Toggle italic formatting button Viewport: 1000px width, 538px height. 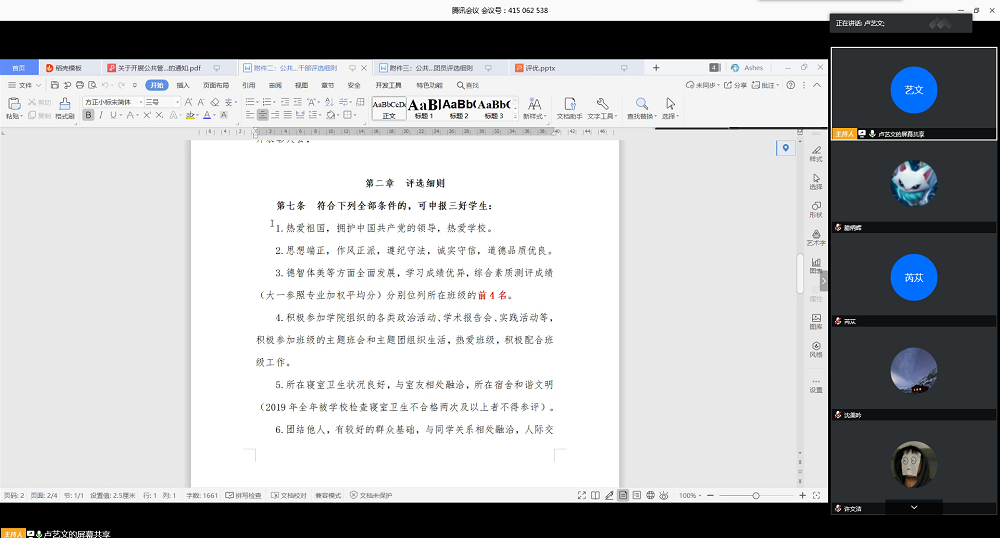101,115
